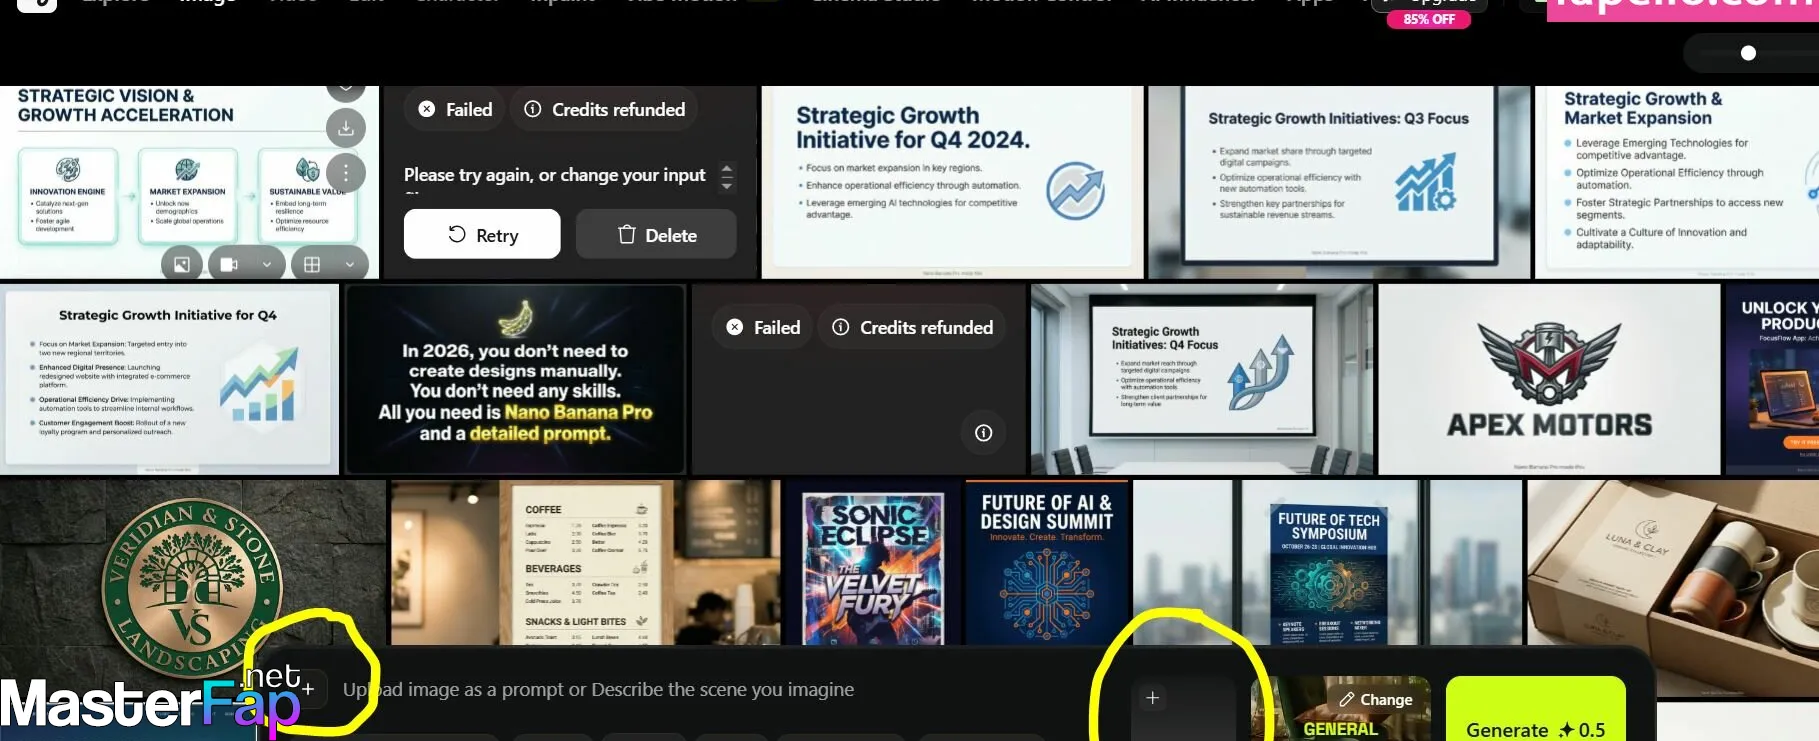The height and width of the screenshot is (741, 1819).
Task: Click the 85% OFF upgrade badge
Action: point(1428,19)
